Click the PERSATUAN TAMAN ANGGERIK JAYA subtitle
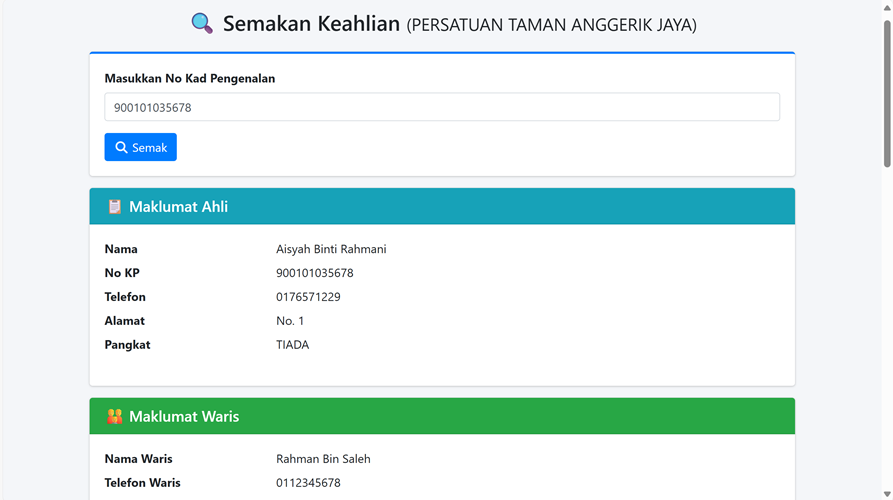893x500 pixels. coord(551,25)
